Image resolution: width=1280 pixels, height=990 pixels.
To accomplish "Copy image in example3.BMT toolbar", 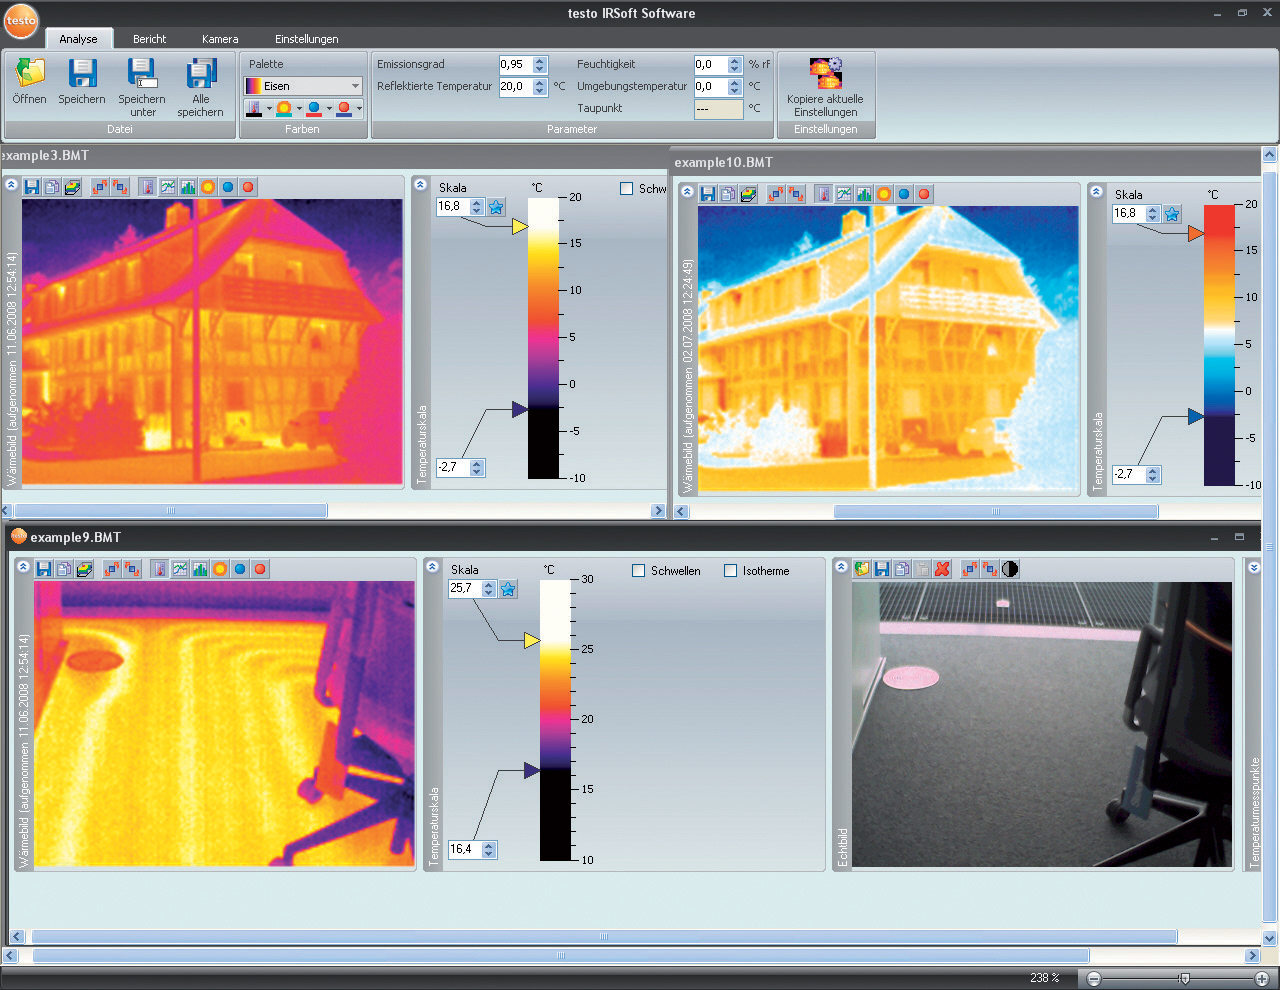I will pos(51,187).
